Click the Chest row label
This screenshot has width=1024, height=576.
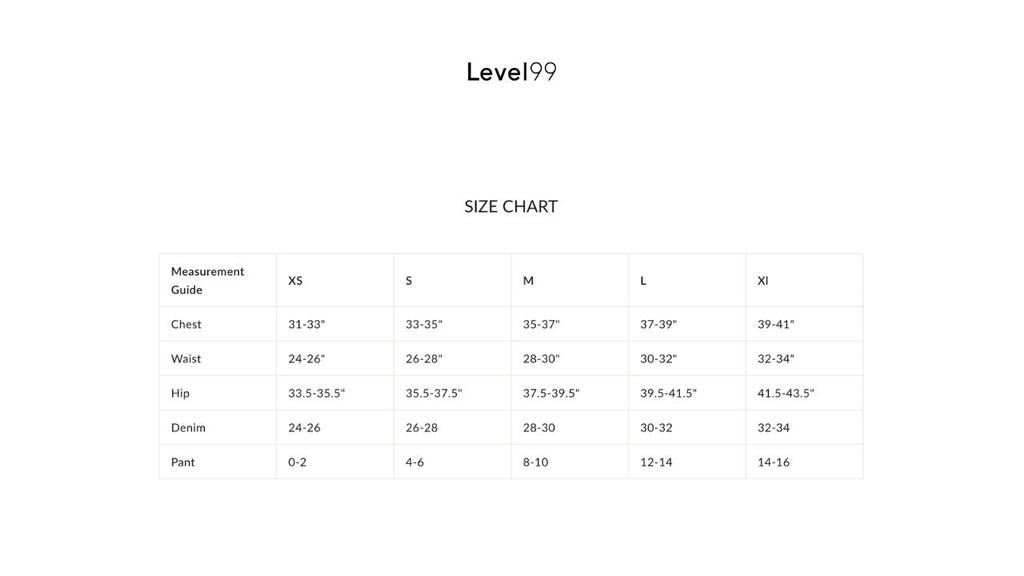186,324
